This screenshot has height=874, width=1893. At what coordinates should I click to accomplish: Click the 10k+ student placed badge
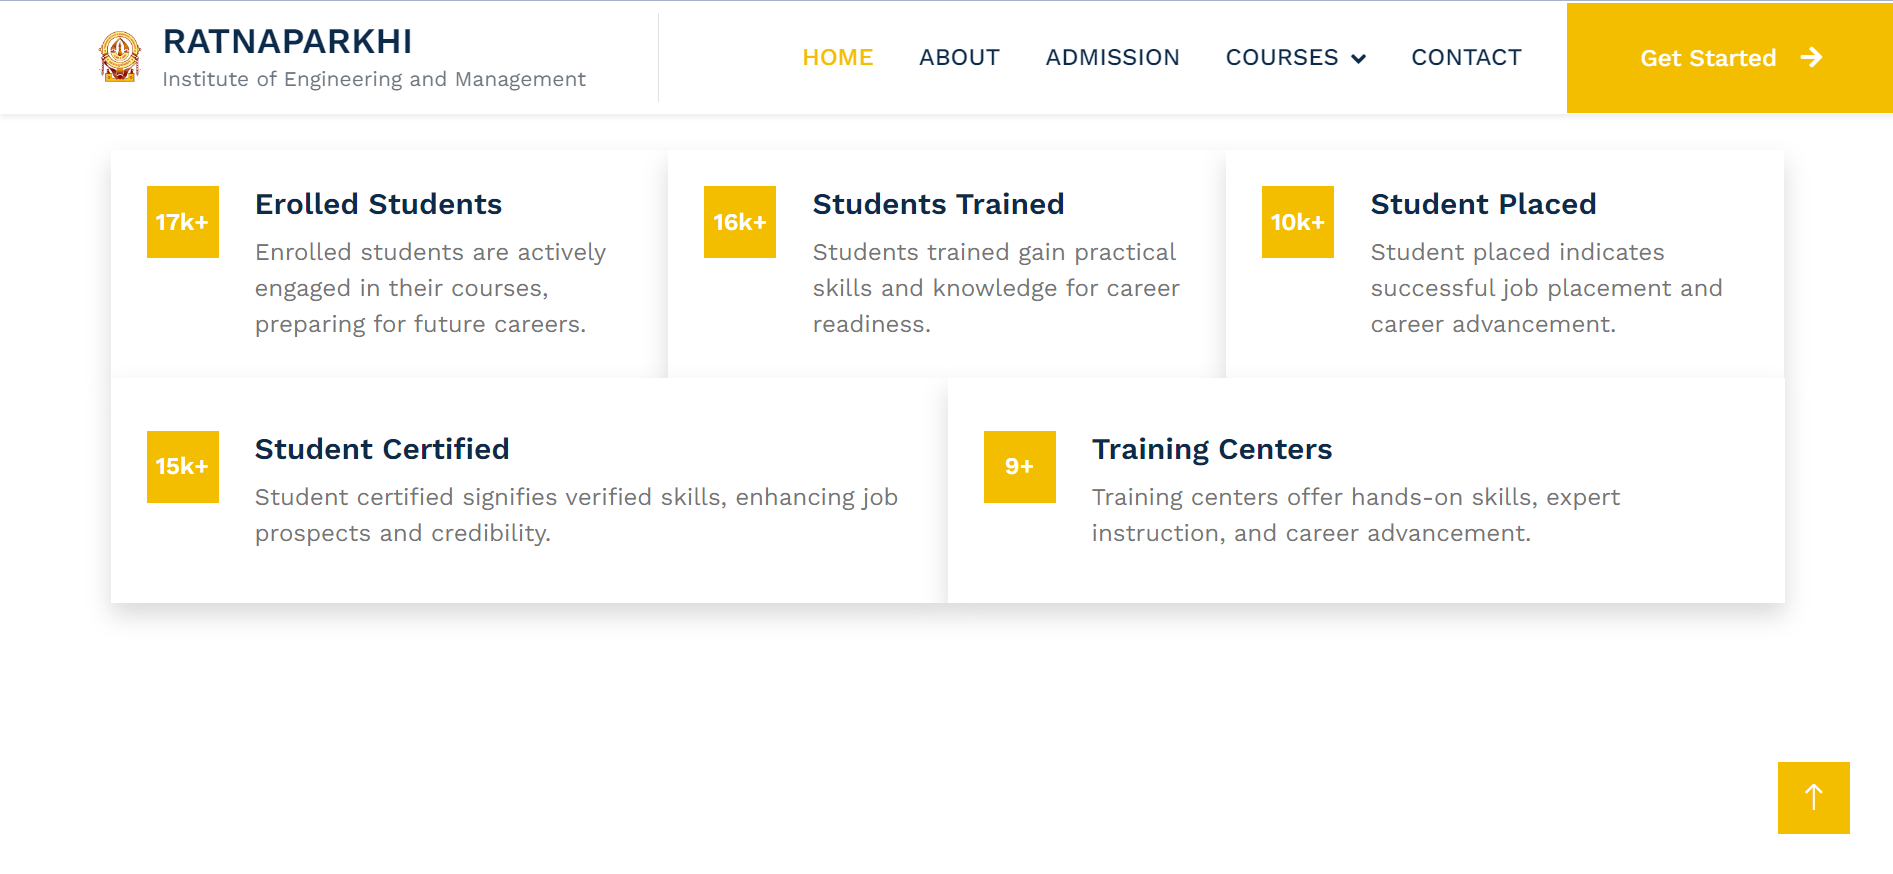(1297, 222)
